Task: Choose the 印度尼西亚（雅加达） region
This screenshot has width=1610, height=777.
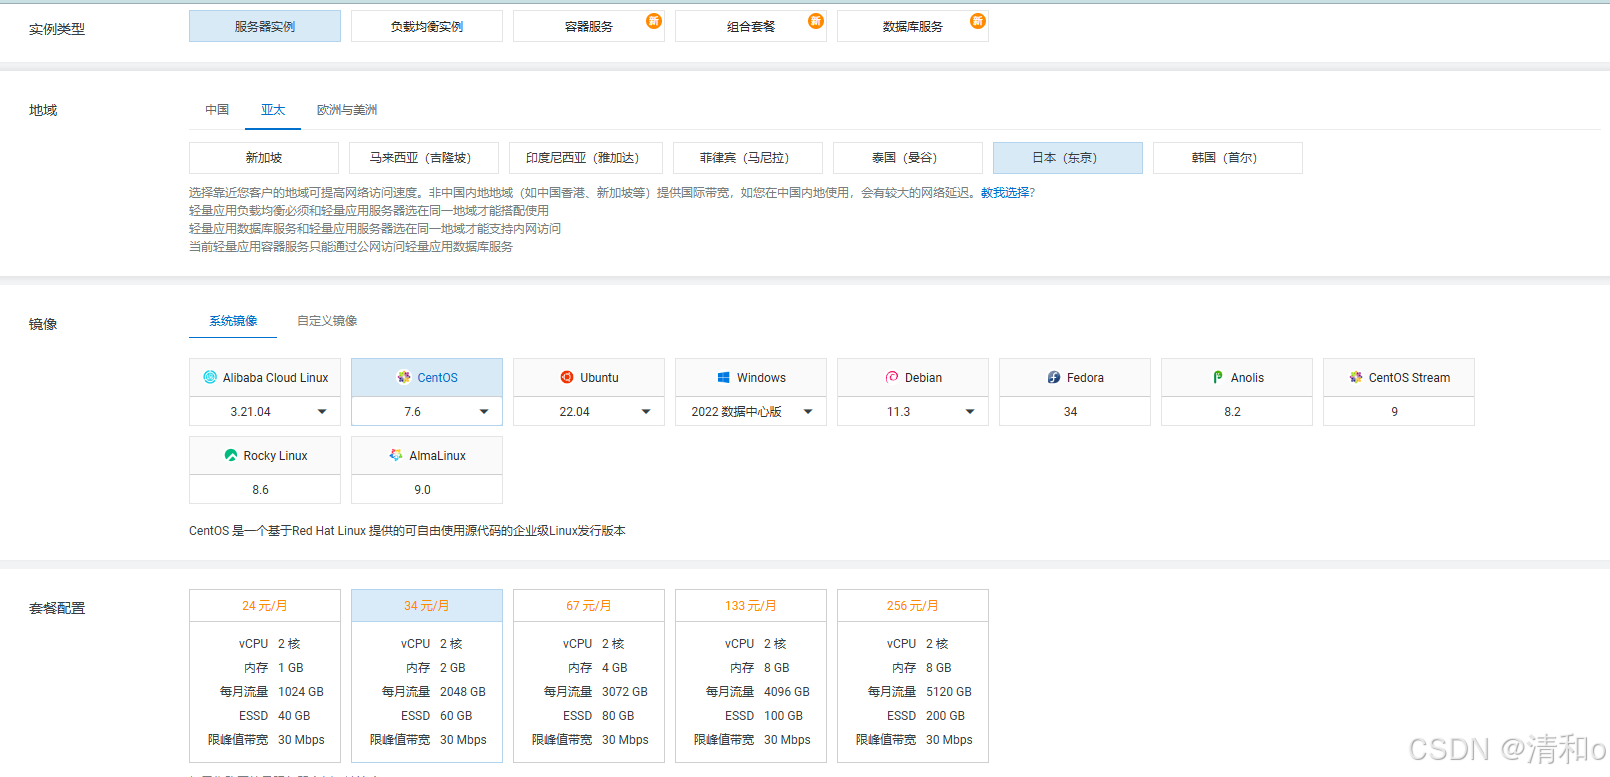Action: pos(584,158)
